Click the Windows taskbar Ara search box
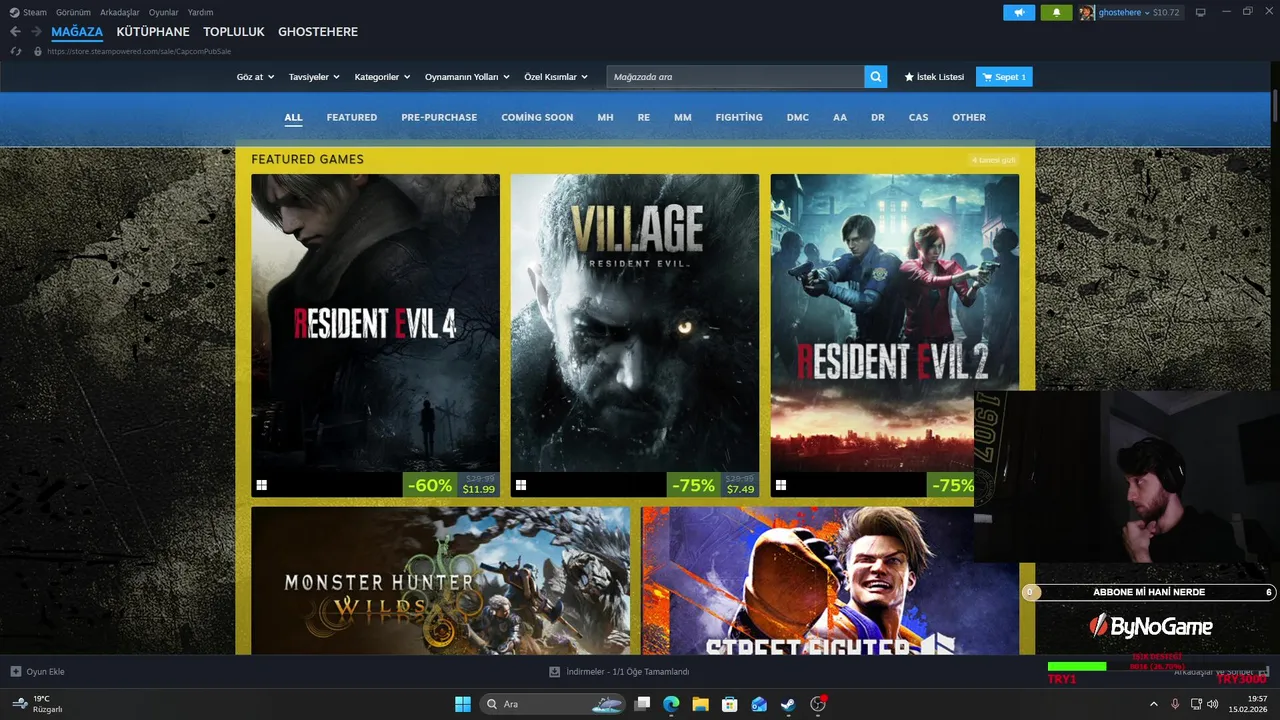The height and width of the screenshot is (720, 1280). coord(553,704)
